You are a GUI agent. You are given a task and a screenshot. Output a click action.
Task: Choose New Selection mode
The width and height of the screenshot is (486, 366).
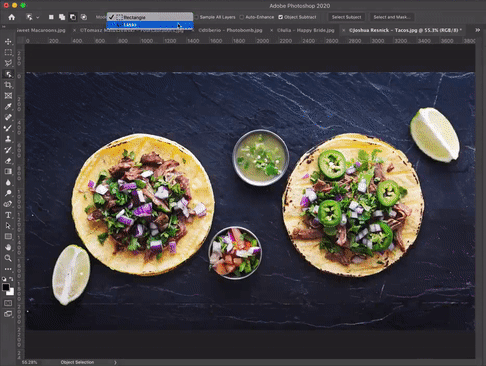(51, 17)
